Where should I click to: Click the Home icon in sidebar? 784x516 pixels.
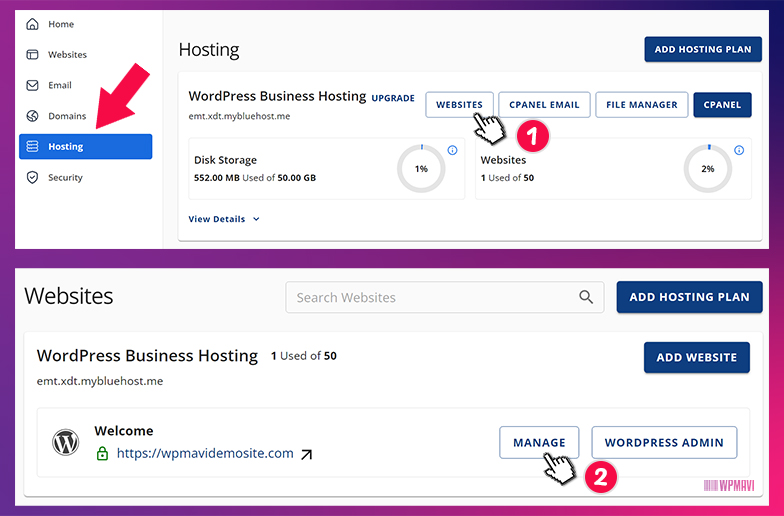tap(32, 24)
